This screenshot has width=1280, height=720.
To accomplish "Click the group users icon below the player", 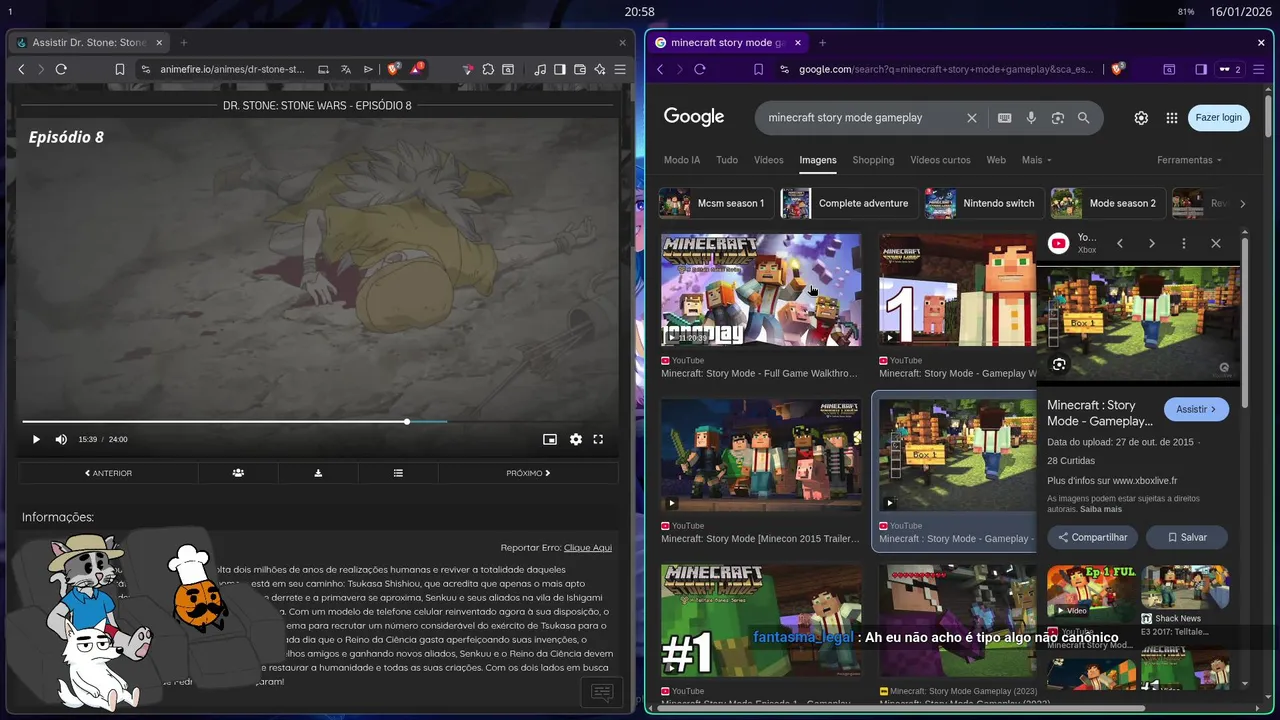I will [x=238, y=473].
